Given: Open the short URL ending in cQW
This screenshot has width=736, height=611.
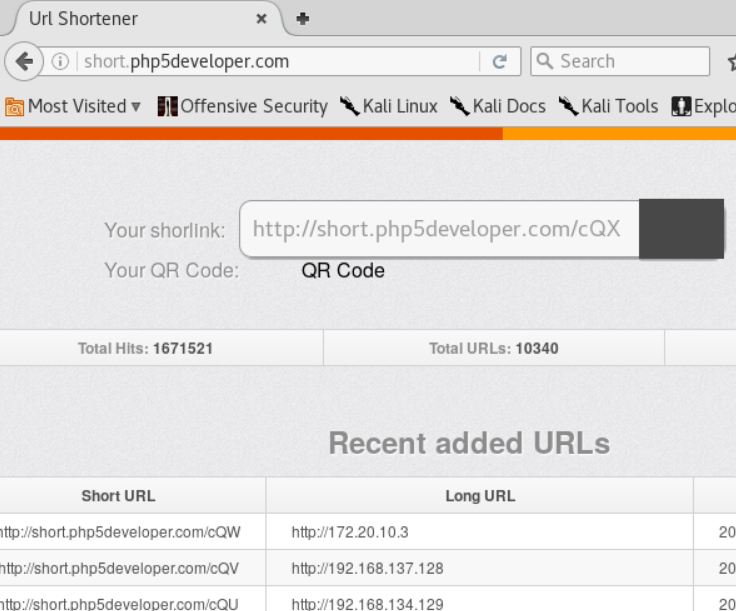Looking at the screenshot, I should (119, 533).
